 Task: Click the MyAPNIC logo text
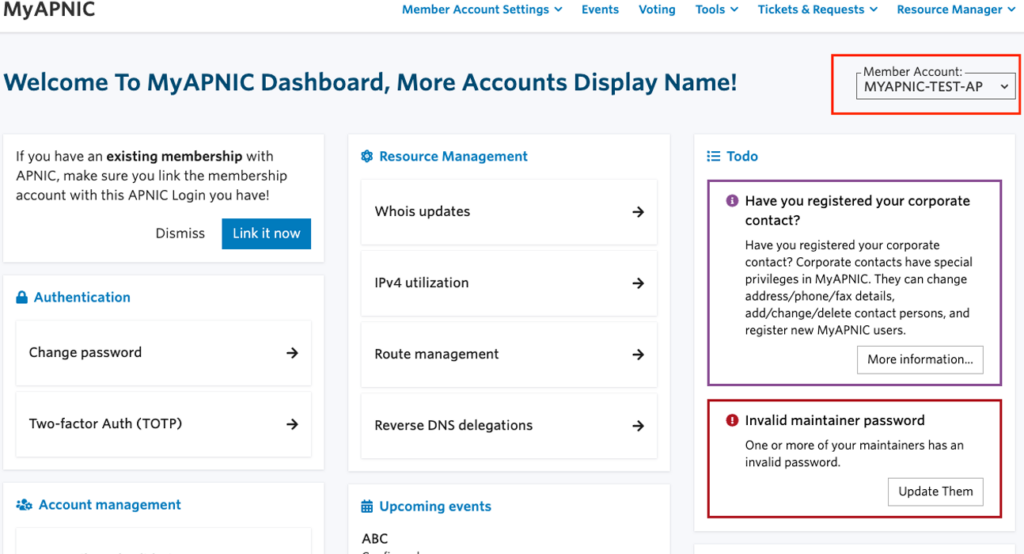pos(50,10)
